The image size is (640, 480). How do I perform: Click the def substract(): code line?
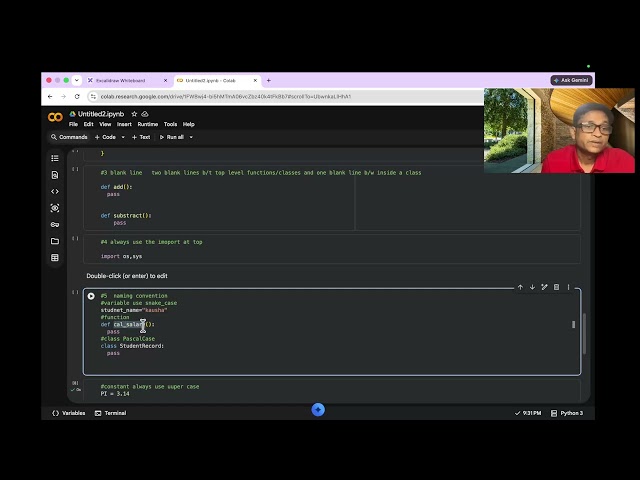(126, 216)
